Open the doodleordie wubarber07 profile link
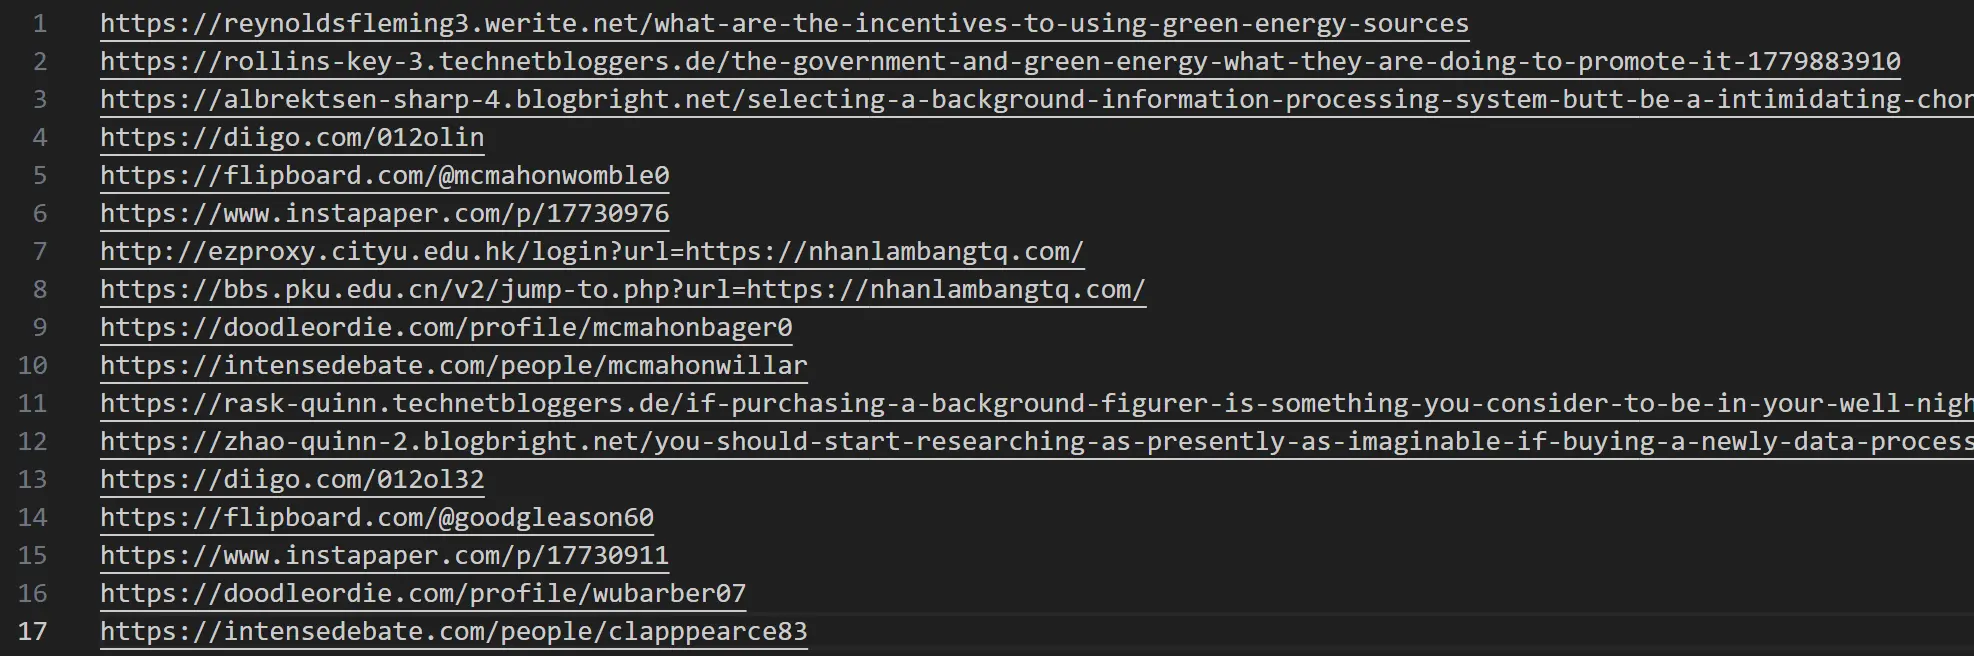 (423, 594)
